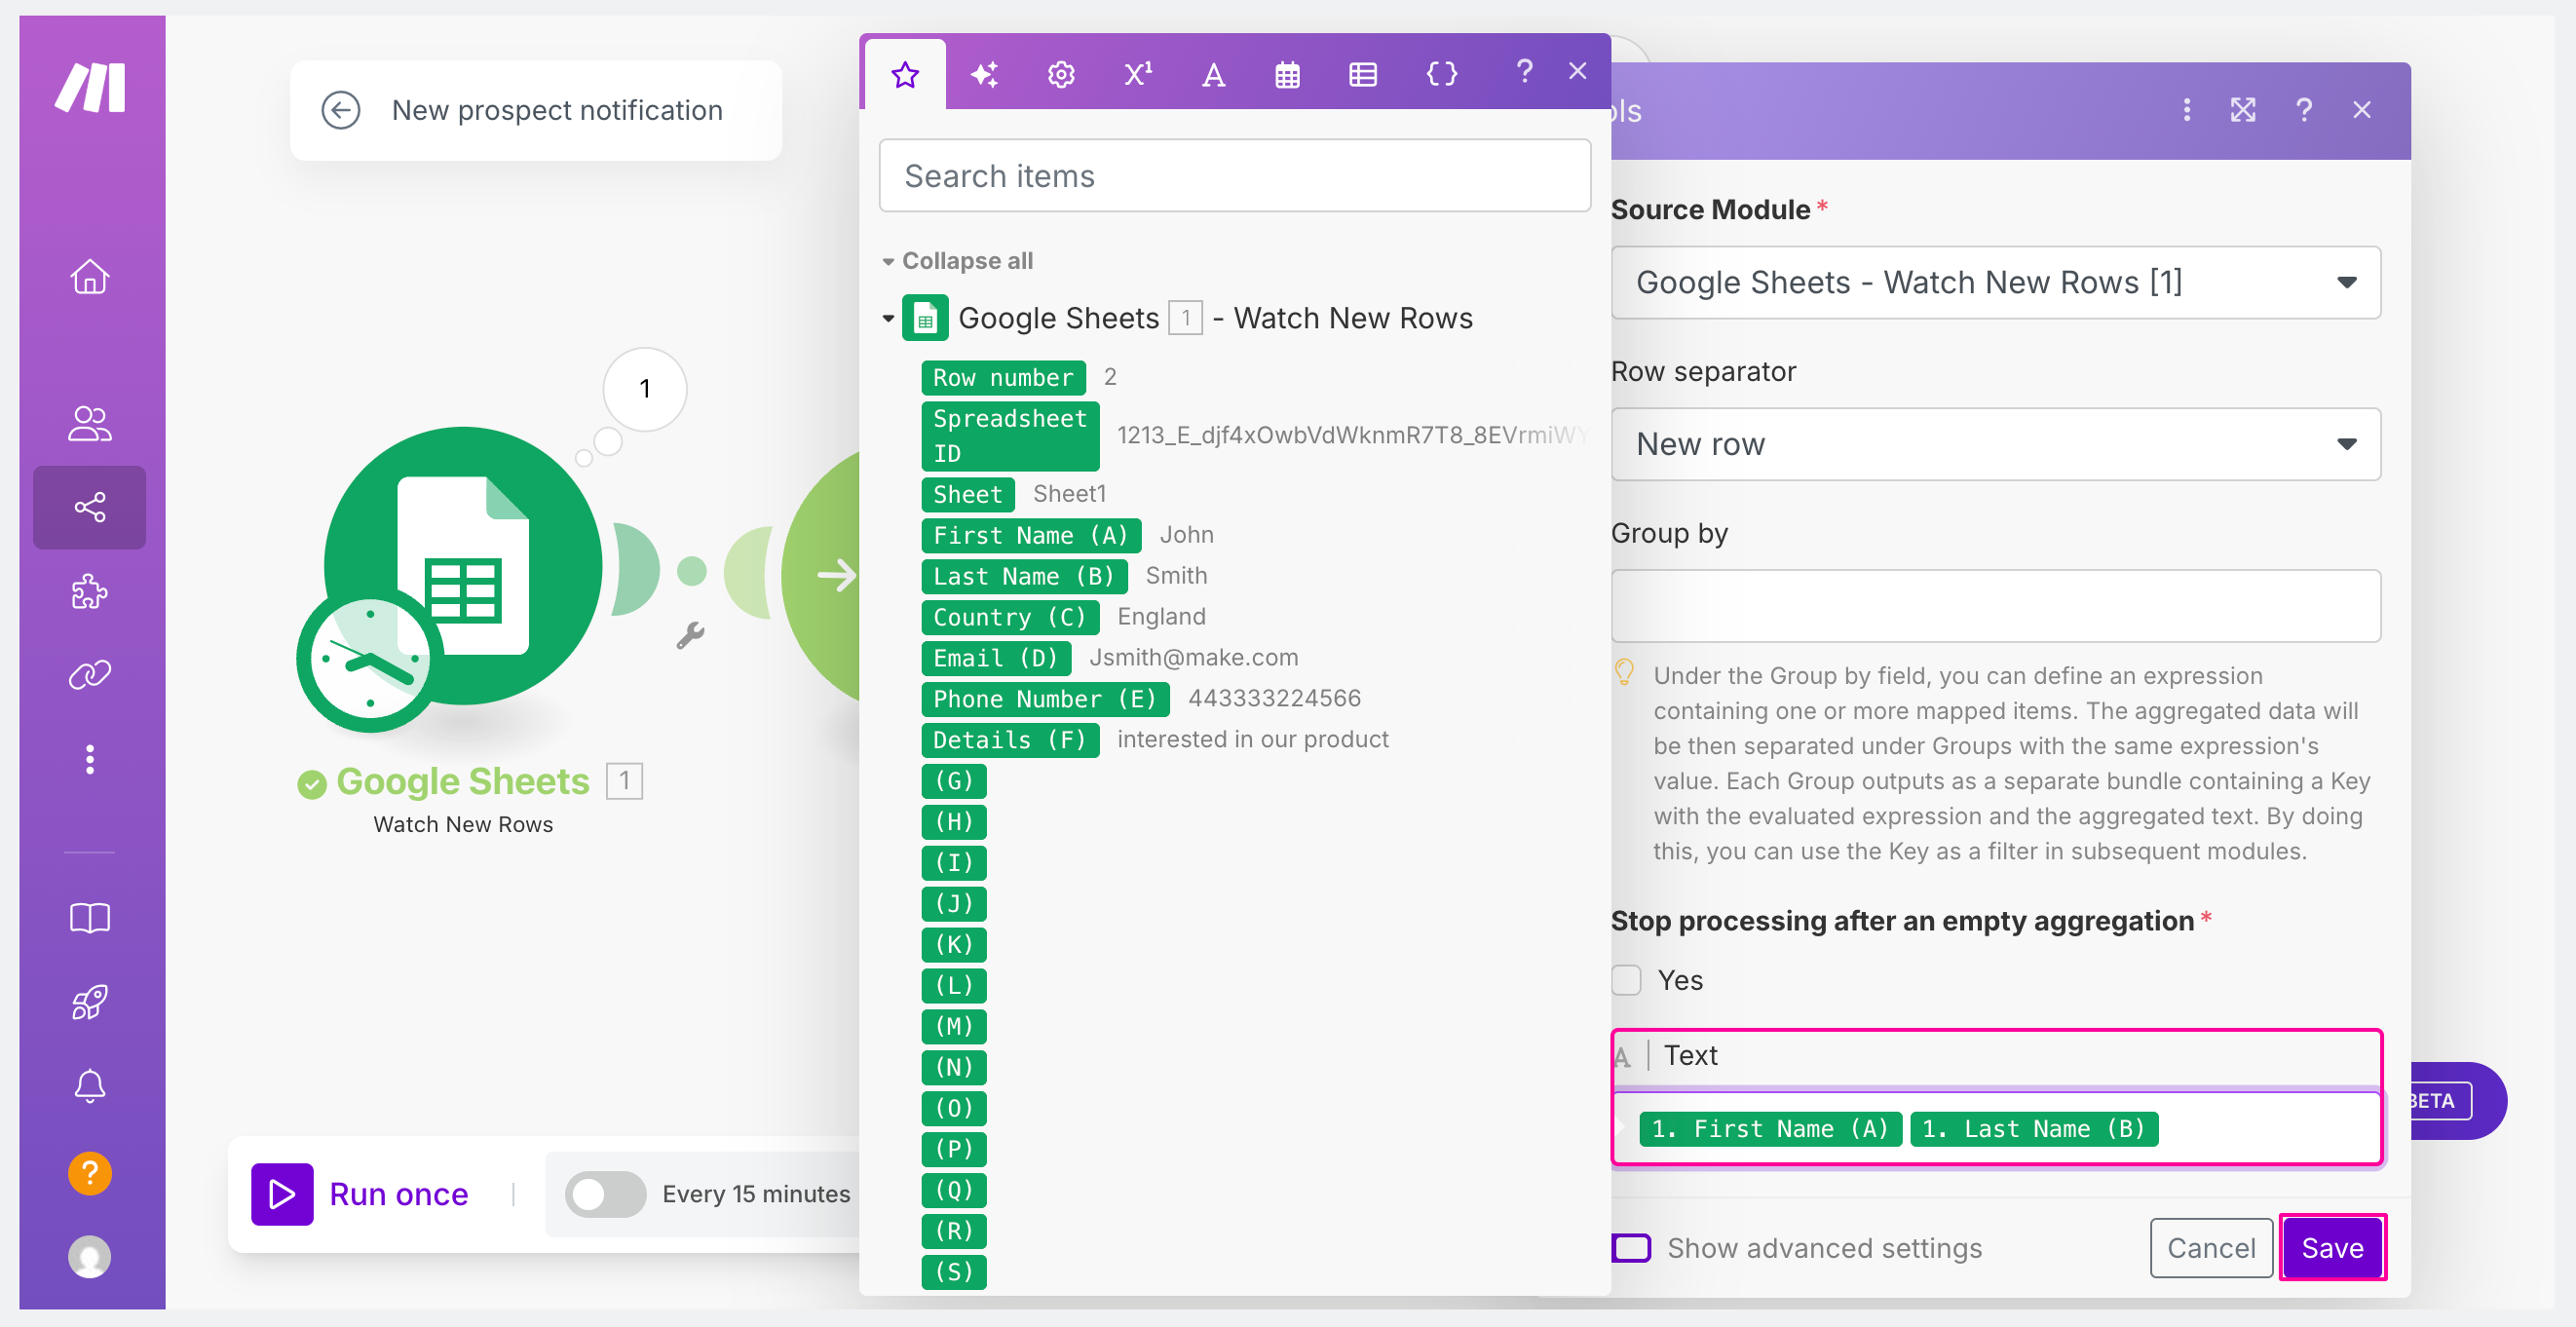Switch to the Date and time functions tab
2576x1327 pixels.
coord(1288,74)
